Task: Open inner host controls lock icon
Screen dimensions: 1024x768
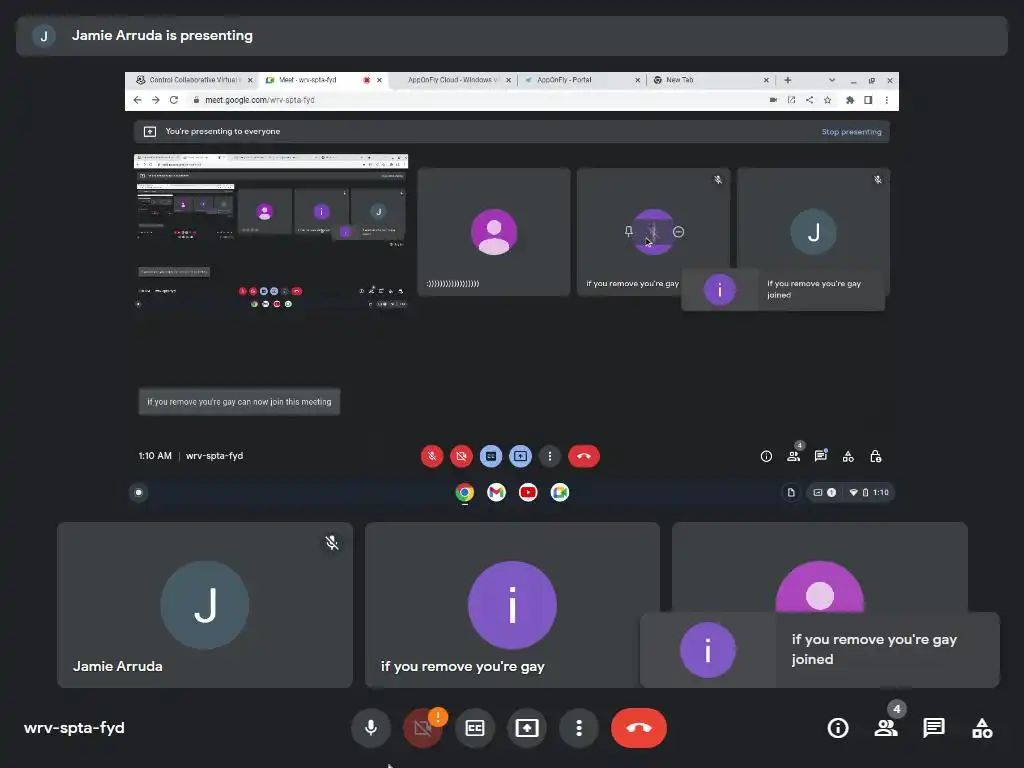Action: point(876,456)
